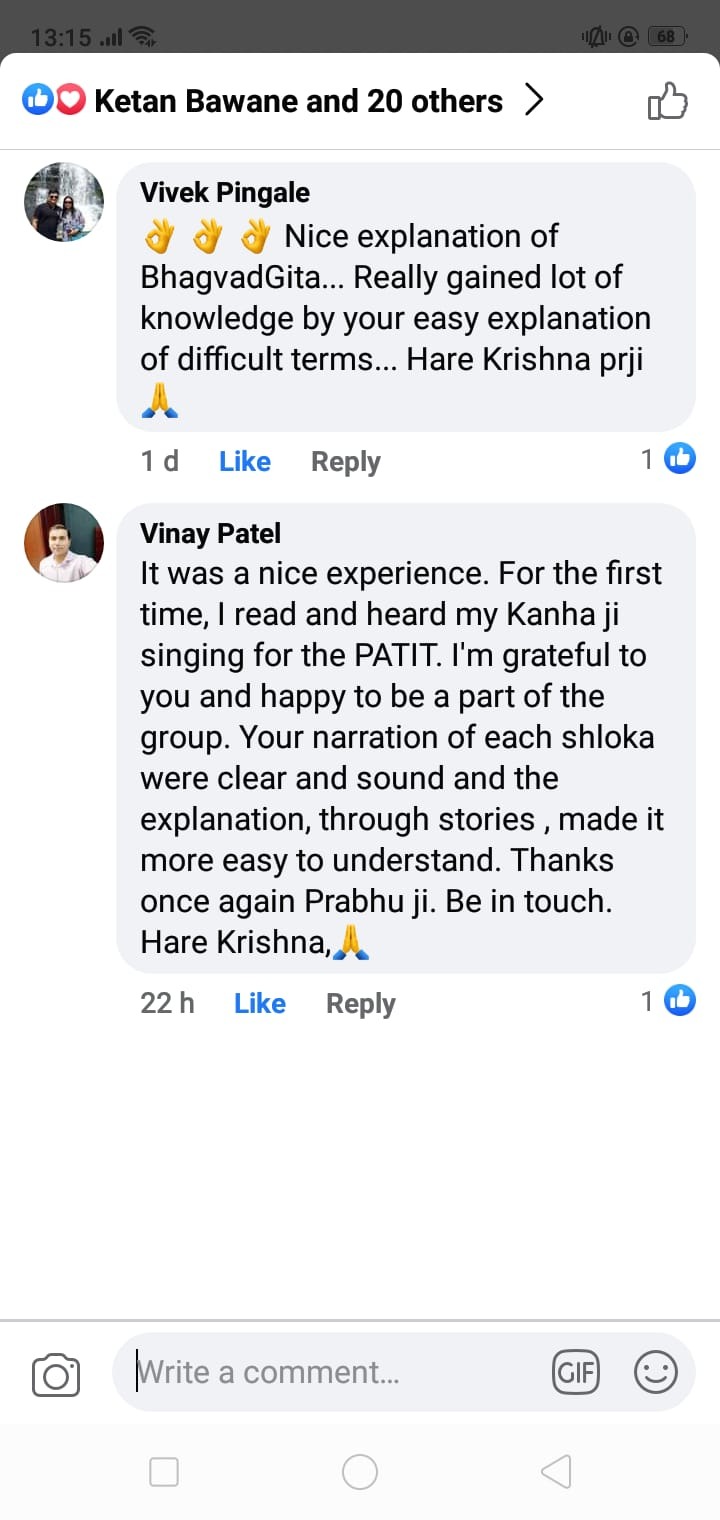View Vinay Patel's profile picture
The width and height of the screenshot is (720, 1520).
64,543
